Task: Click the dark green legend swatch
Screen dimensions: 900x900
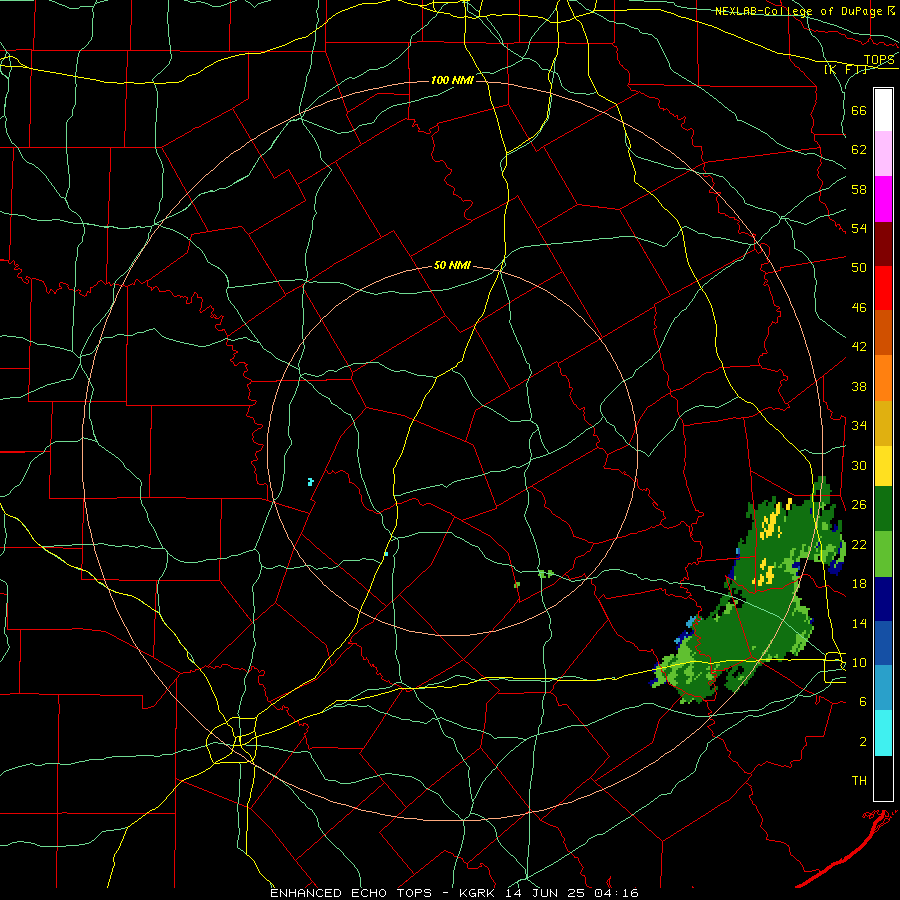Action: [x=883, y=509]
